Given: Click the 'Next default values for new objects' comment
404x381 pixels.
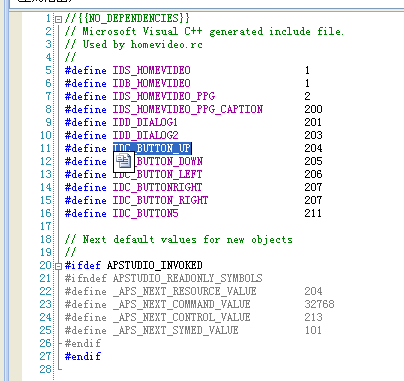Looking at the screenshot, I should click(x=179, y=239).
